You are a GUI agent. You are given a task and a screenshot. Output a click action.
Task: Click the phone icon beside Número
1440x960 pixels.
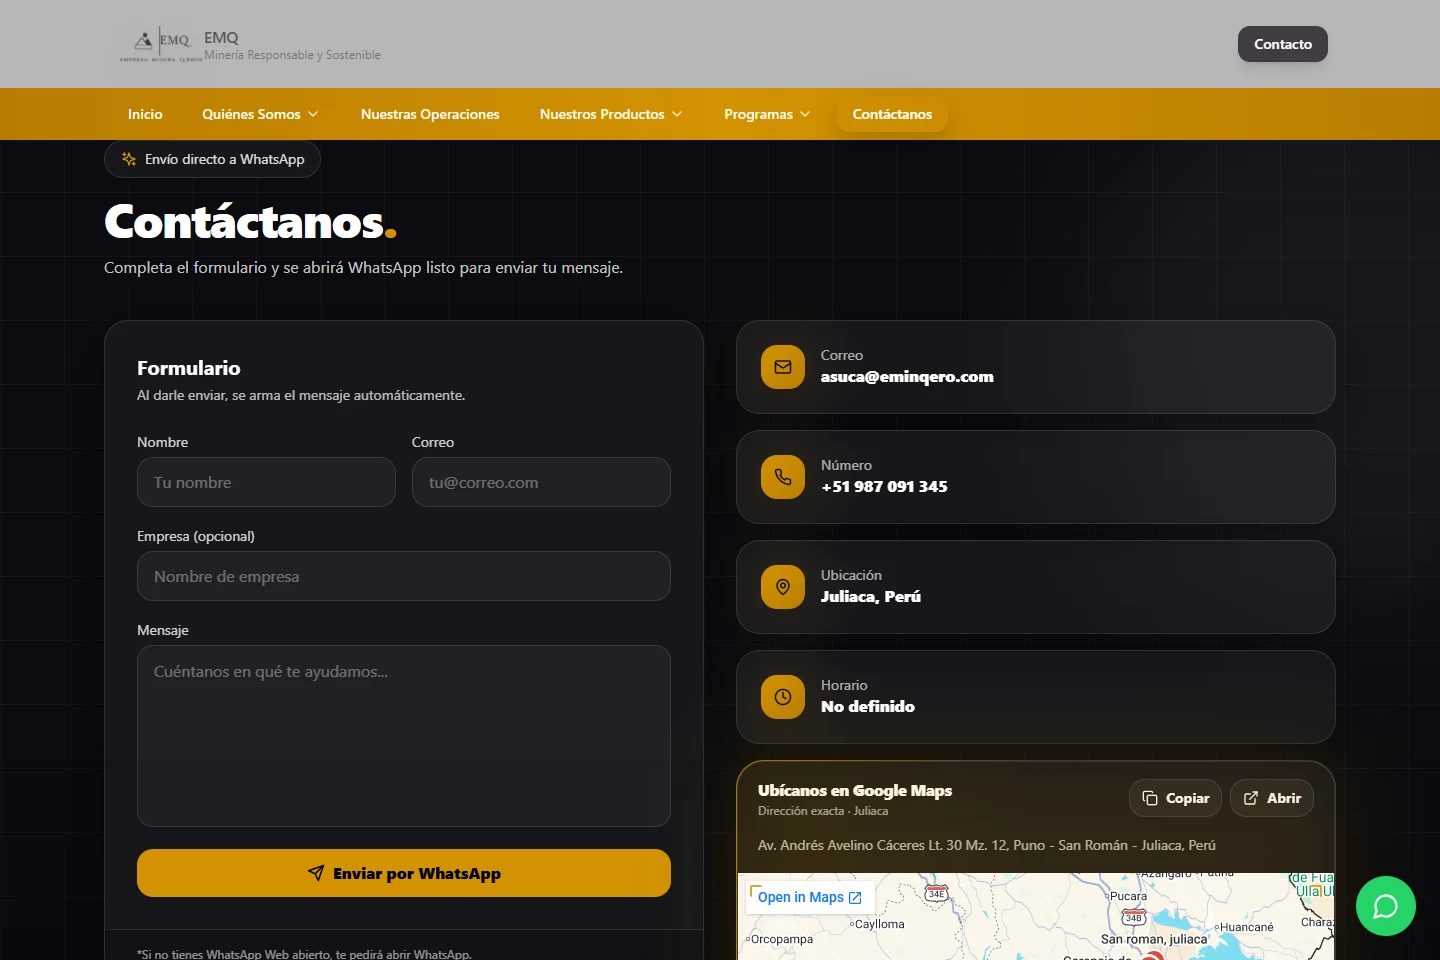[783, 477]
